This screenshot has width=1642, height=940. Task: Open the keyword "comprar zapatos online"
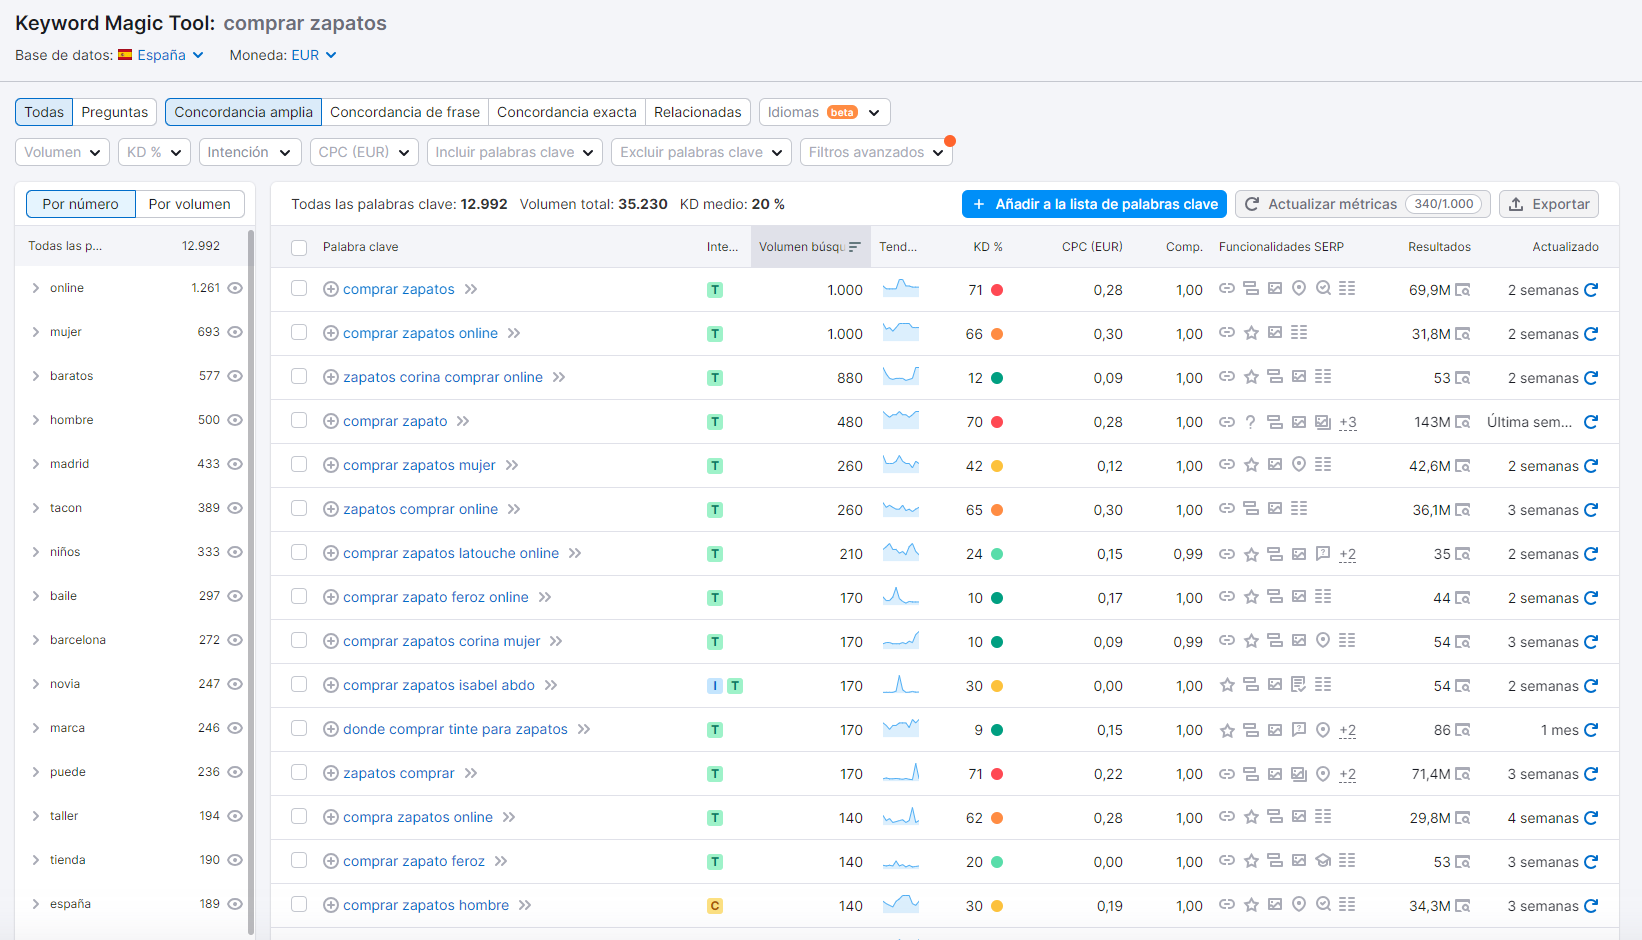pyautogui.click(x=420, y=333)
